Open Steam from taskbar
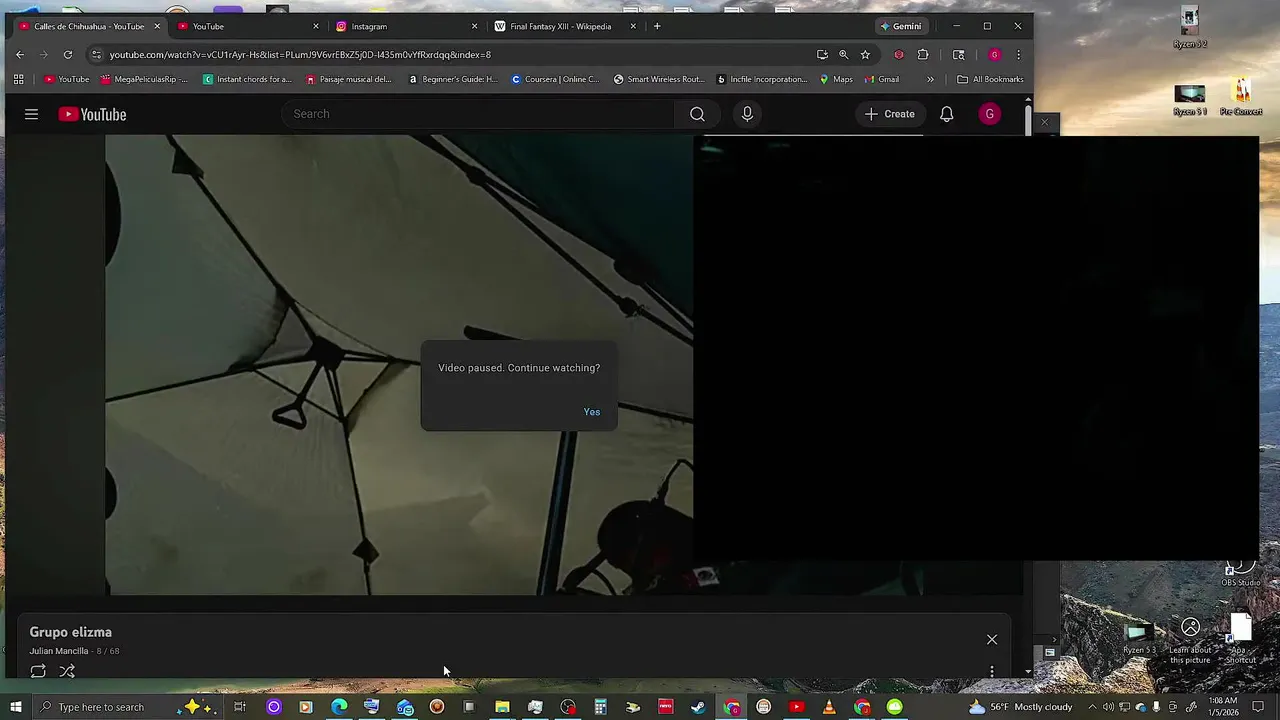This screenshot has width=1280, height=720. tap(698, 707)
